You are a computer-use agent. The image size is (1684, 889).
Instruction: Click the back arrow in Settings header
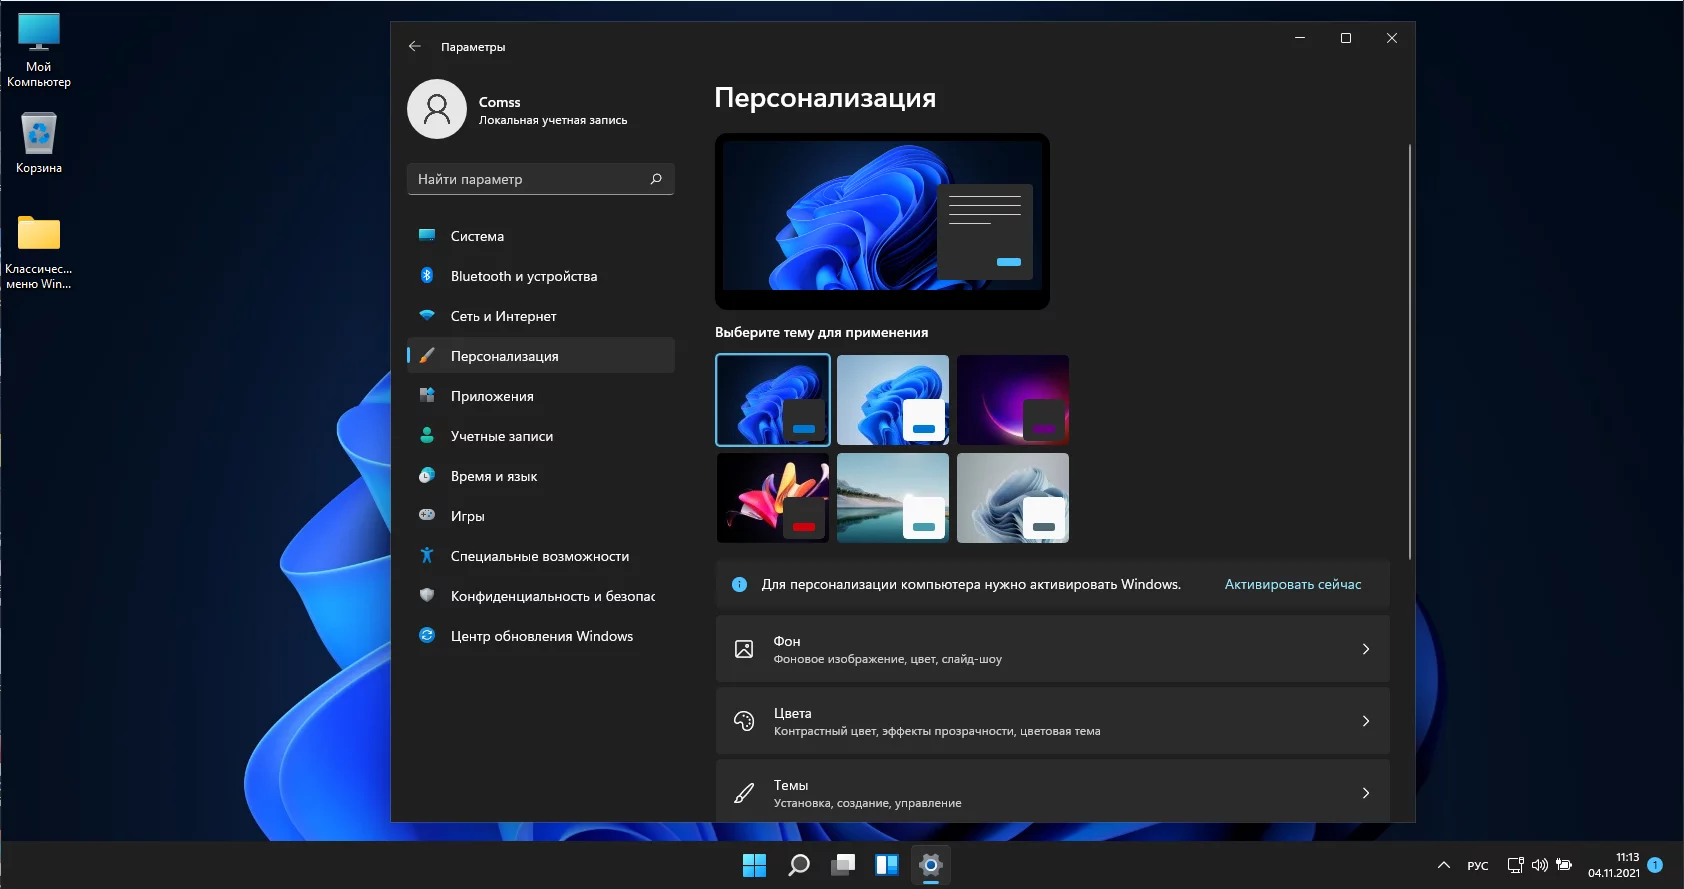(415, 46)
